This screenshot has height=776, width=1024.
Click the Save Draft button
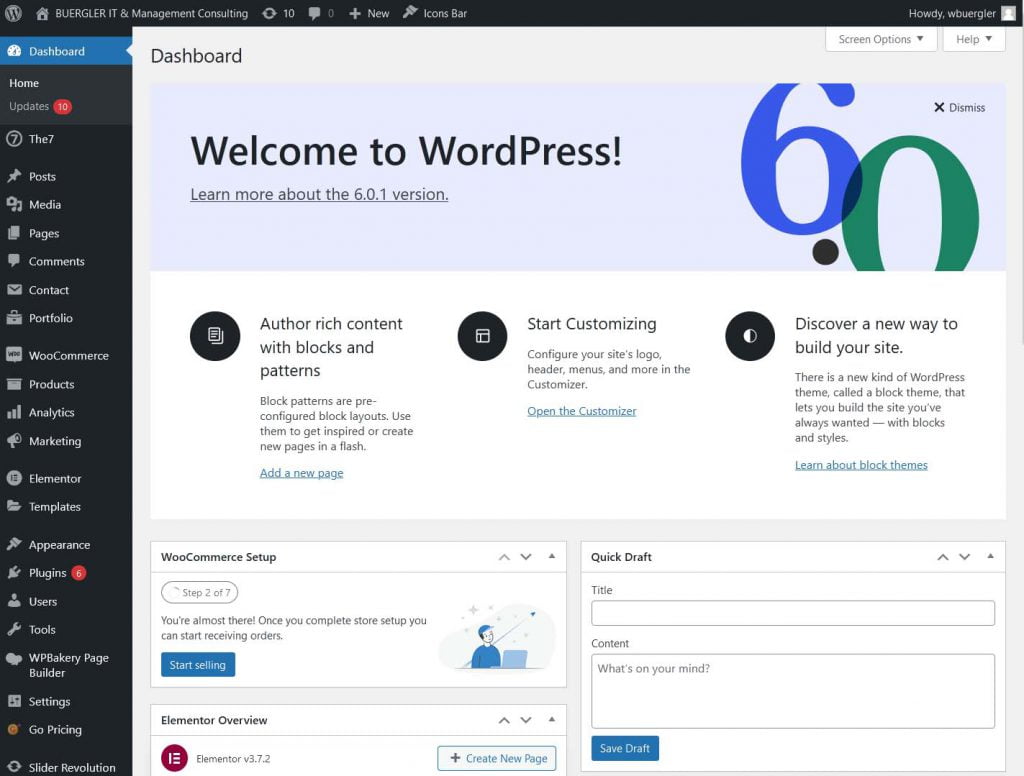[625, 748]
